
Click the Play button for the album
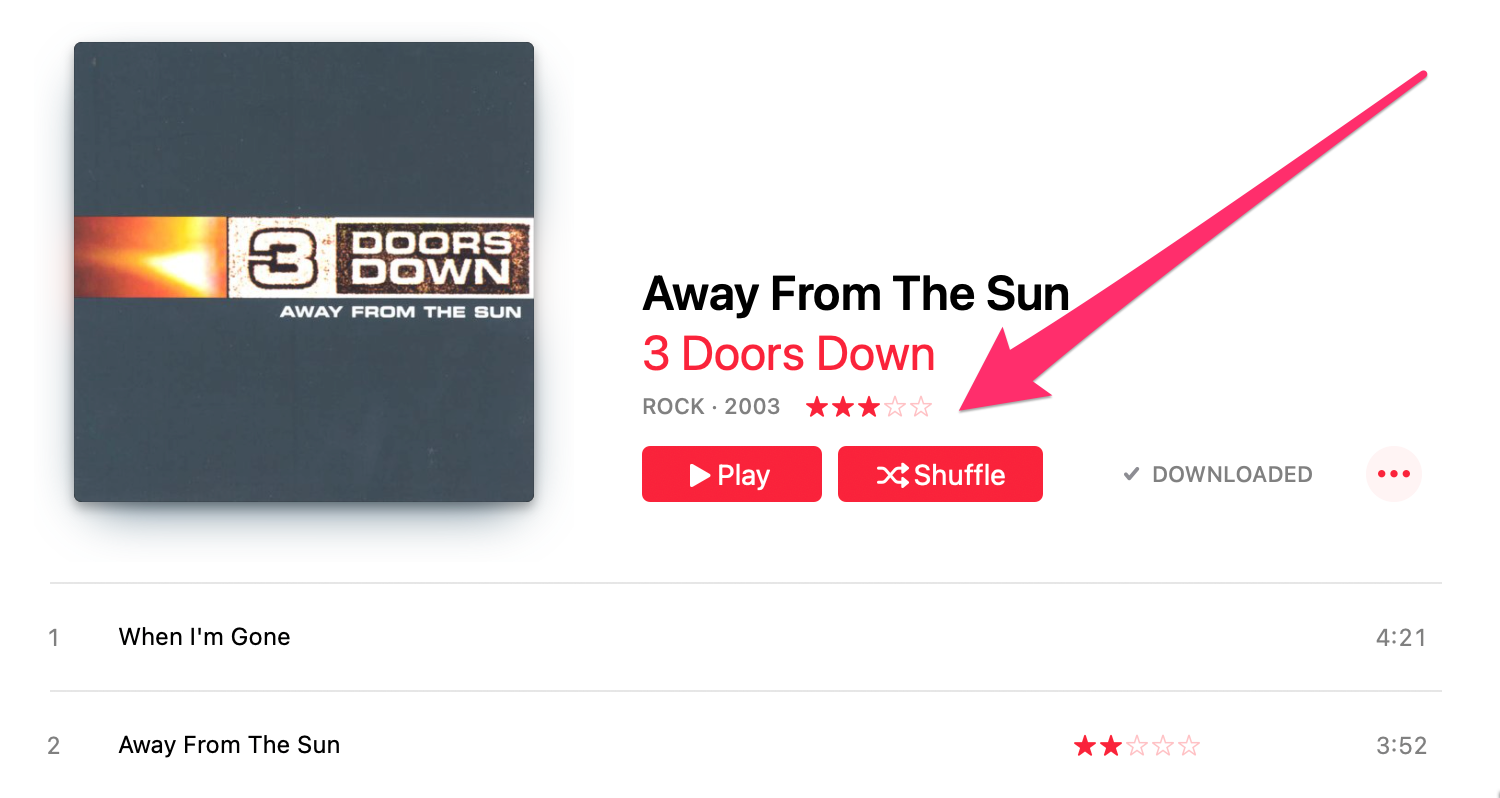click(x=731, y=474)
